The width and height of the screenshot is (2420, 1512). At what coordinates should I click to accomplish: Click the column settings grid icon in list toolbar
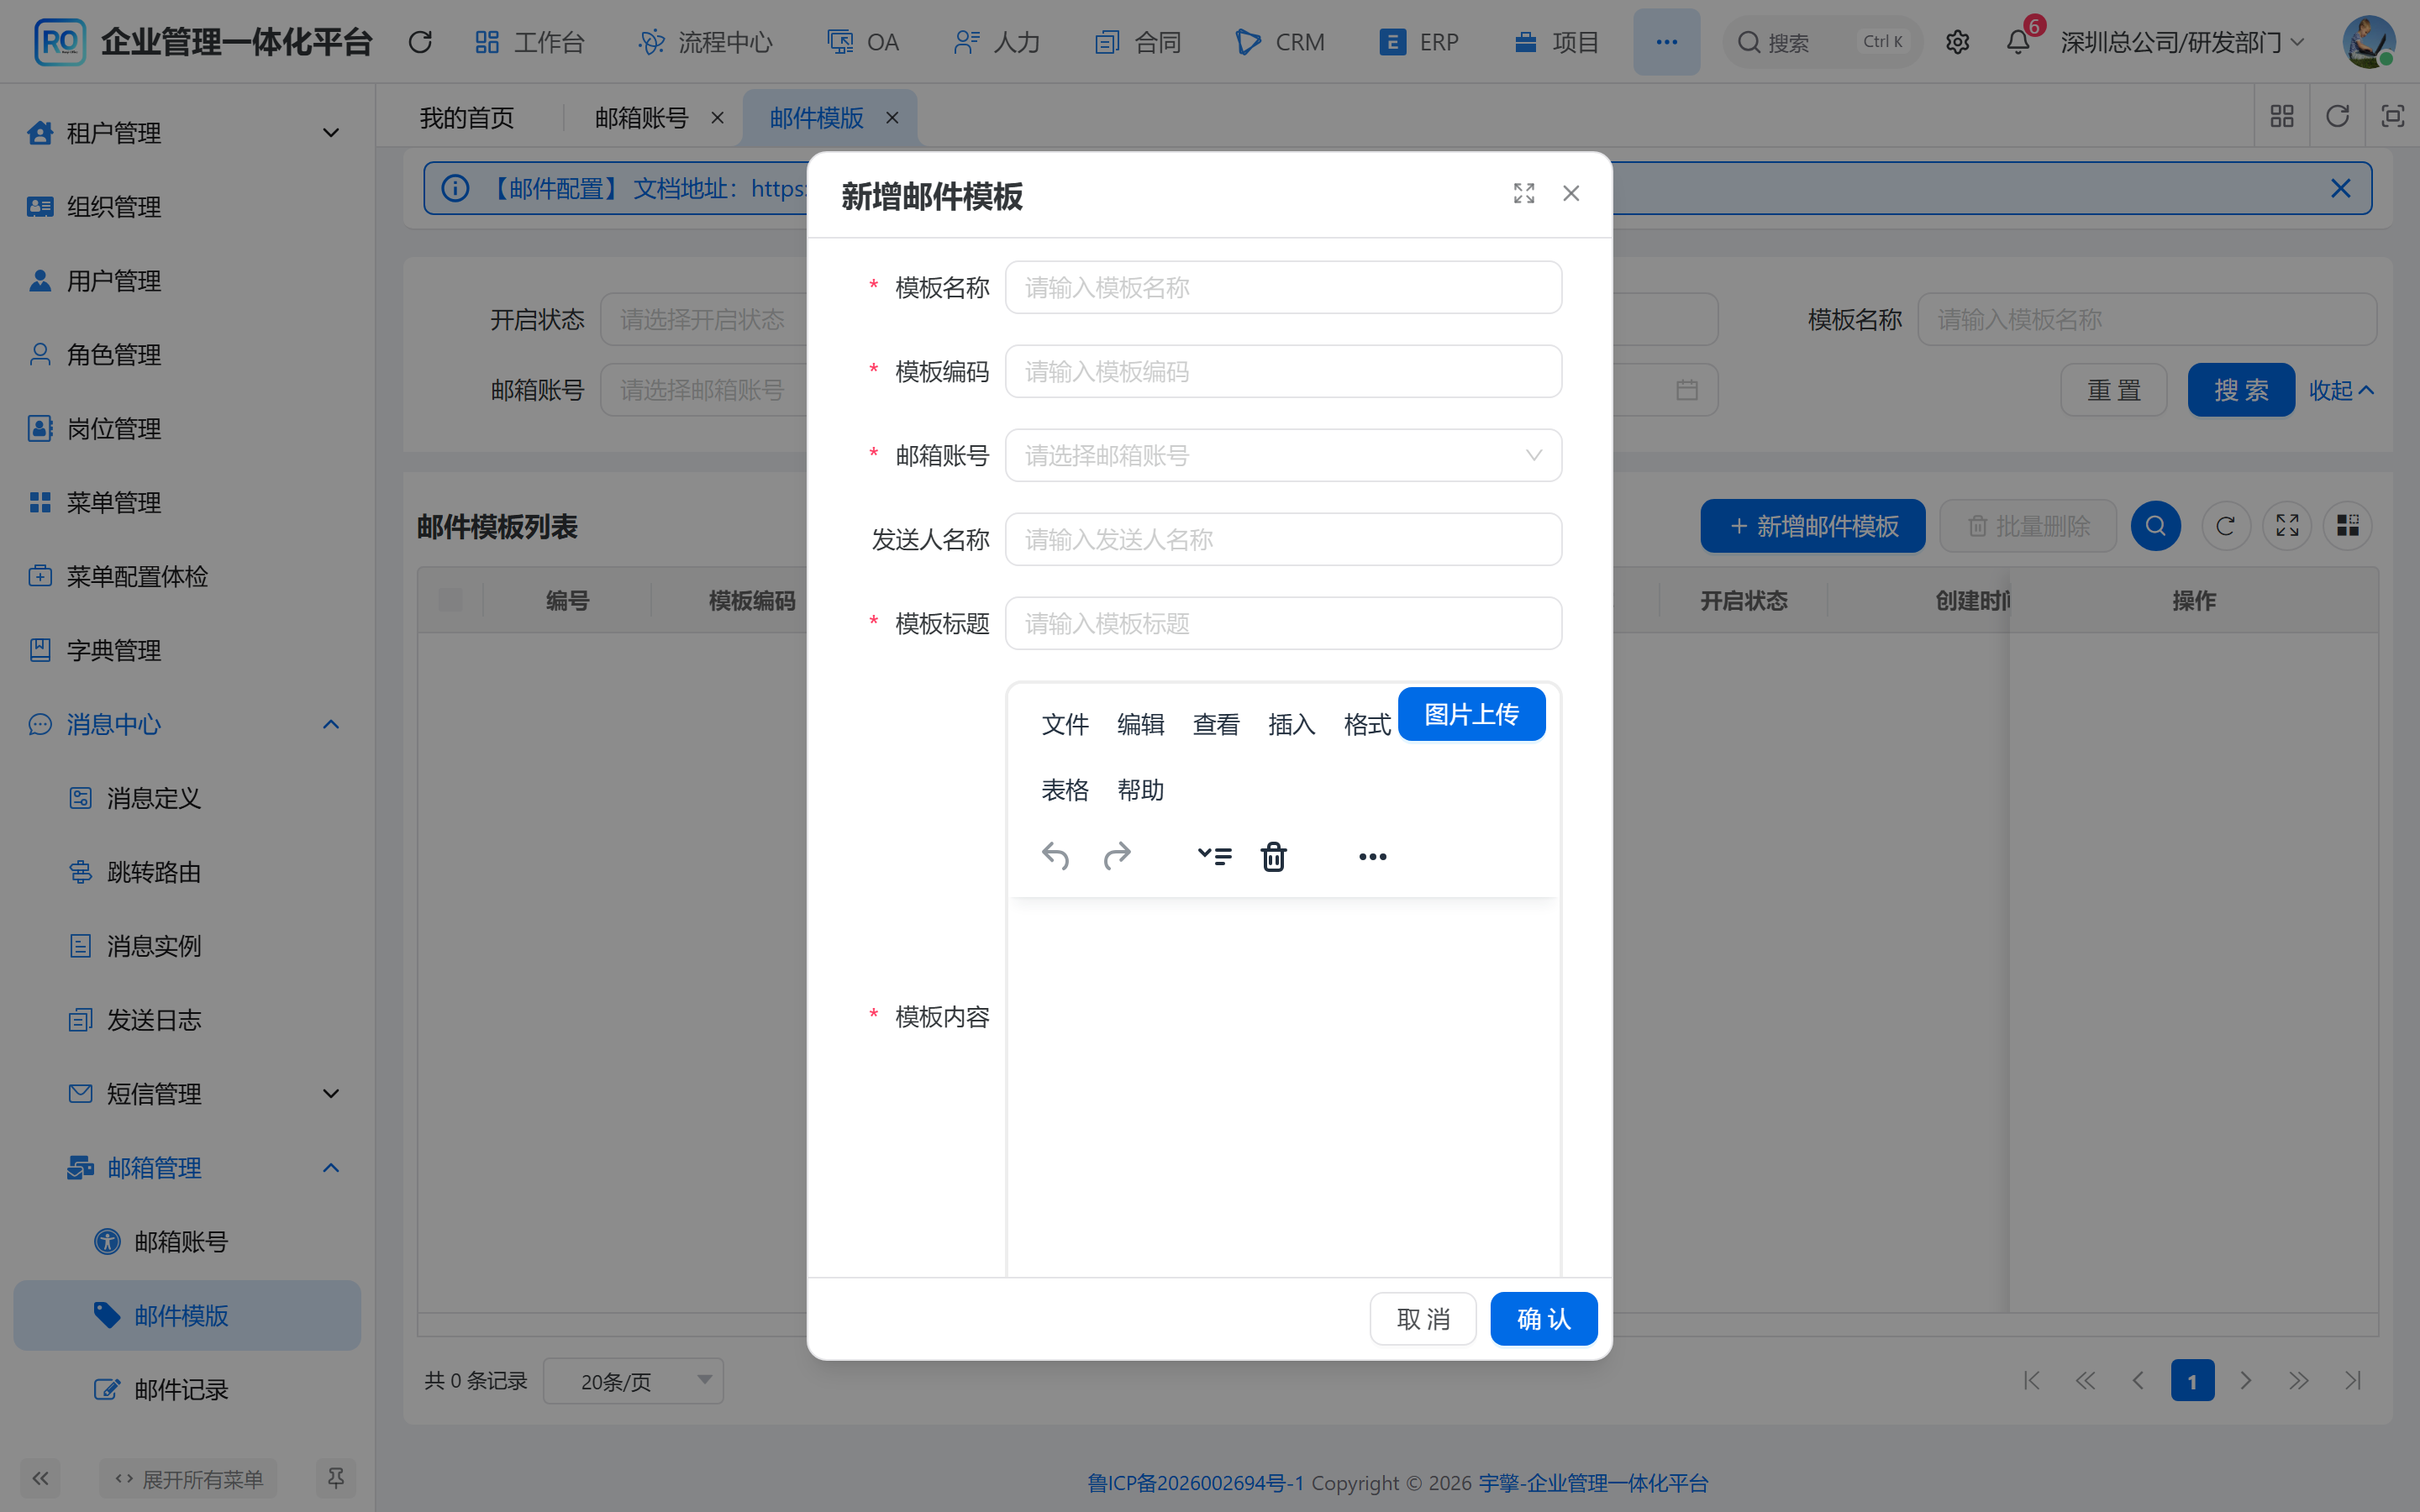pos(2348,526)
